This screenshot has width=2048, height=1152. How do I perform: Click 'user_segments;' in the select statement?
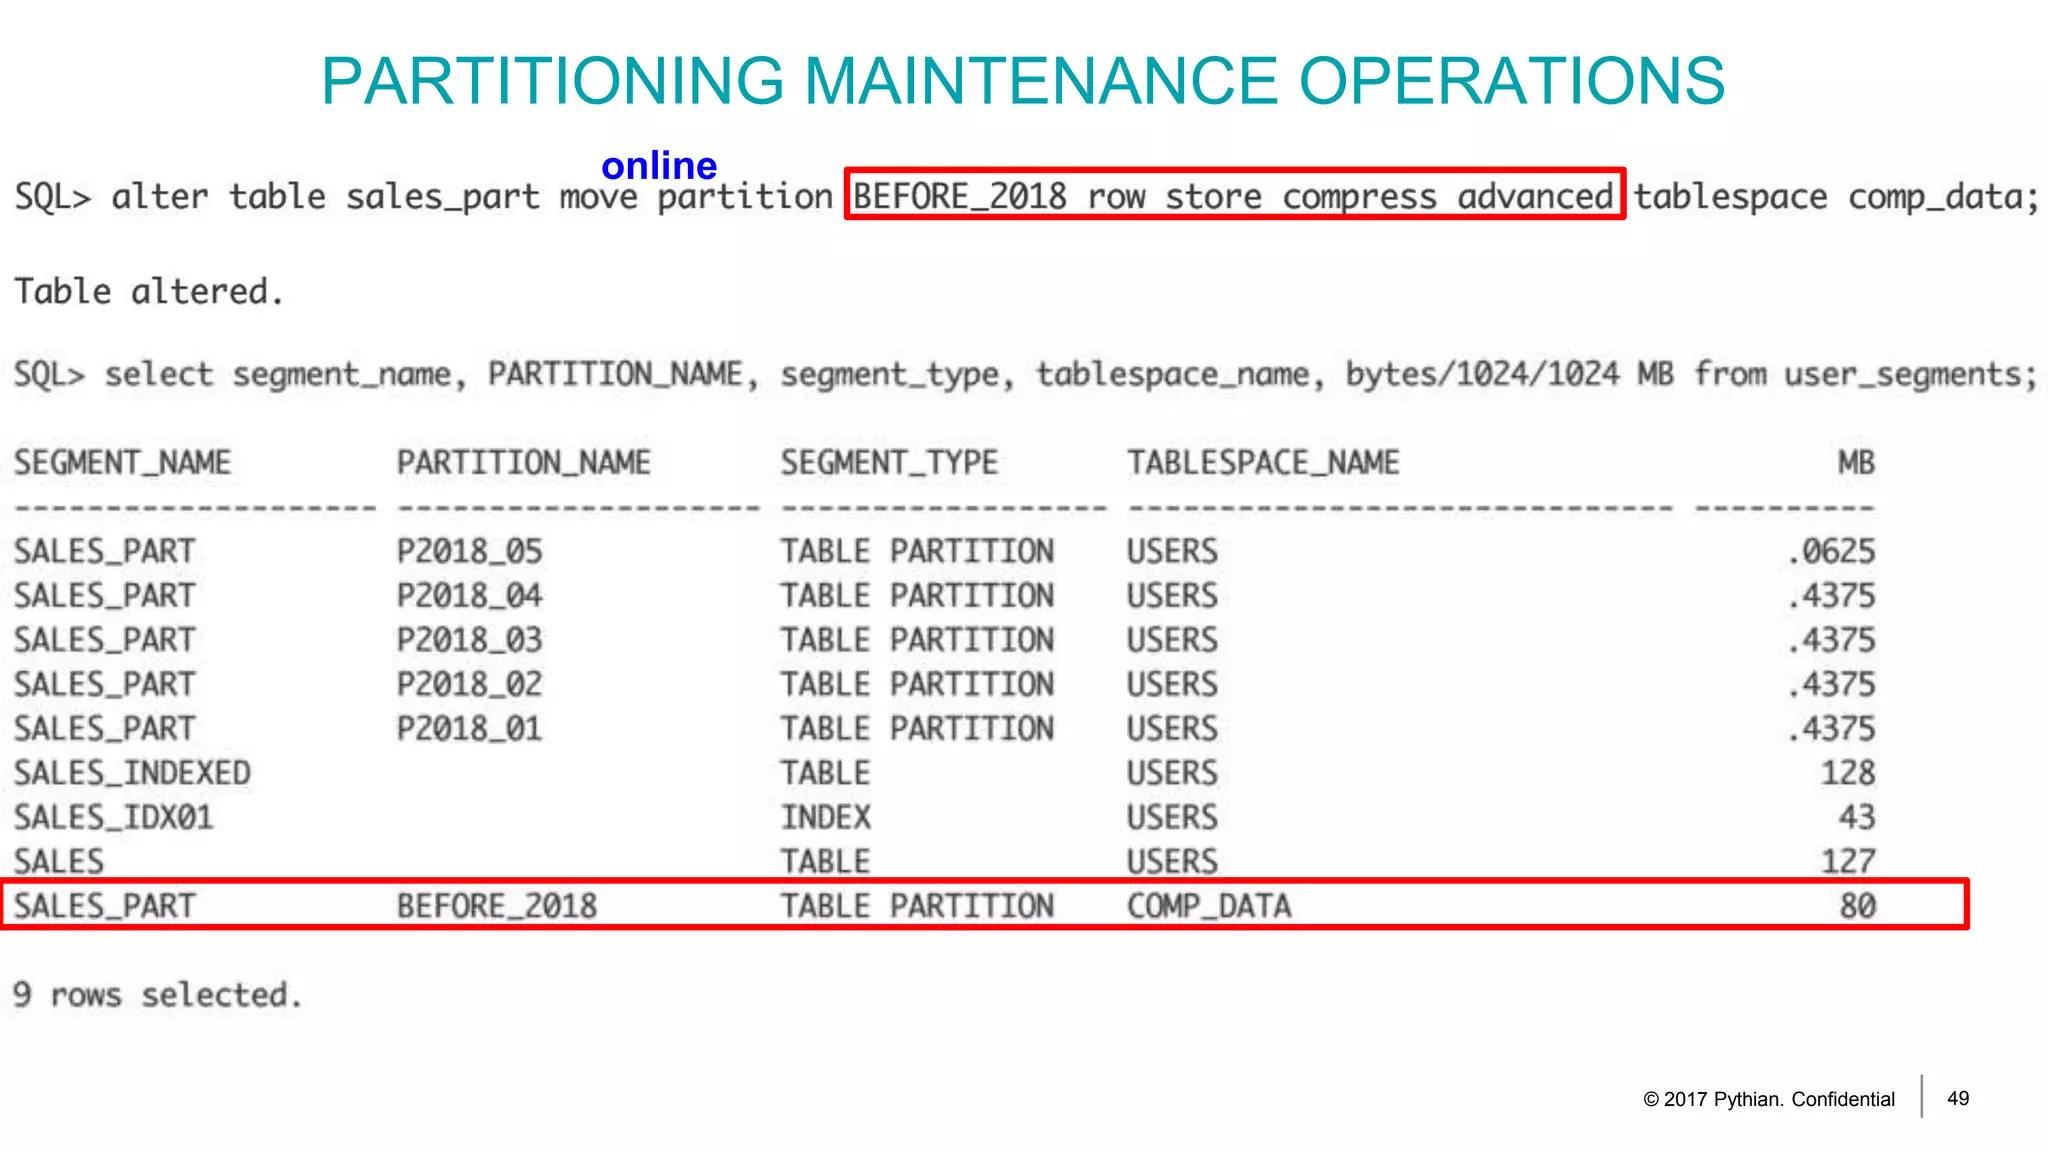pyautogui.click(x=1911, y=375)
